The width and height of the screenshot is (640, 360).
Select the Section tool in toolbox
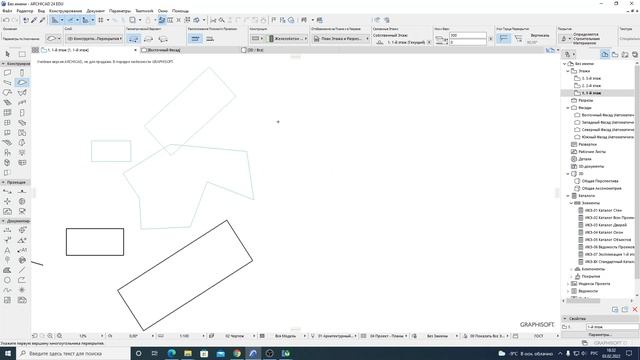(7, 191)
